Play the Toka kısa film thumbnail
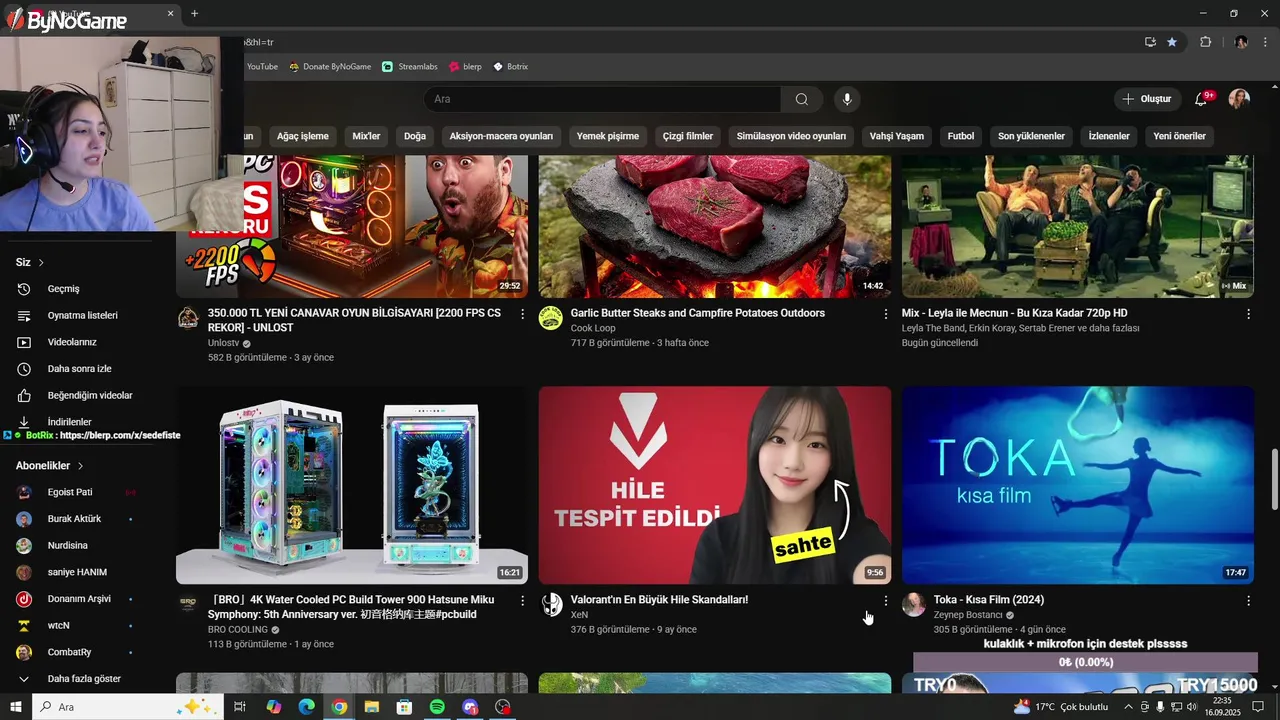 (x=1078, y=485)
